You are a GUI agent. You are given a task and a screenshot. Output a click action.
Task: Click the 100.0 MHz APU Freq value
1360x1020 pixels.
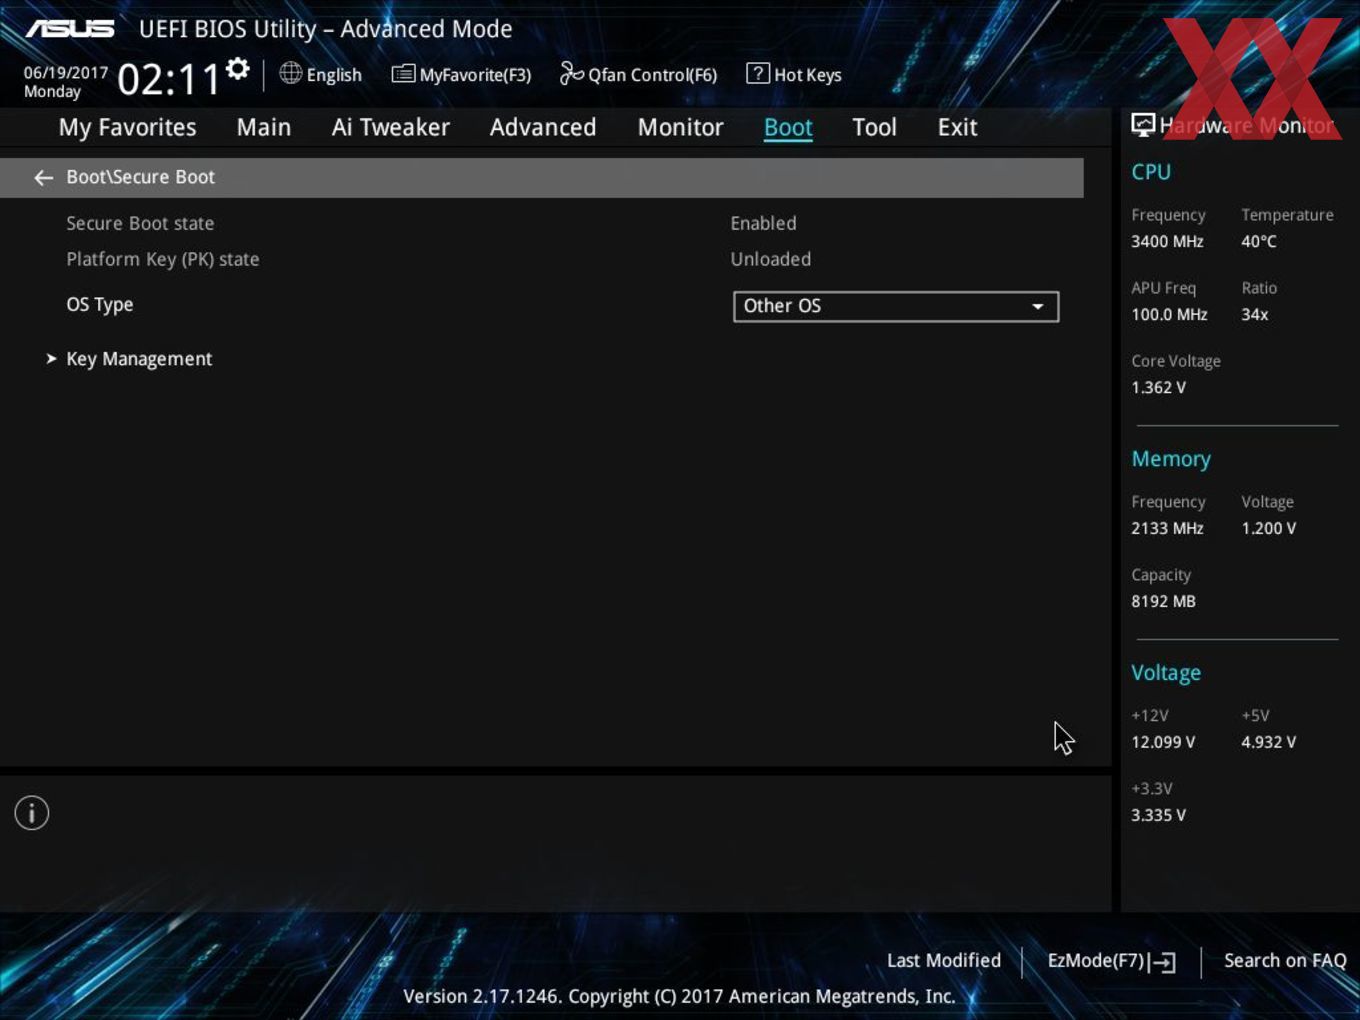pyautogui.click(x=1169, y=315)
